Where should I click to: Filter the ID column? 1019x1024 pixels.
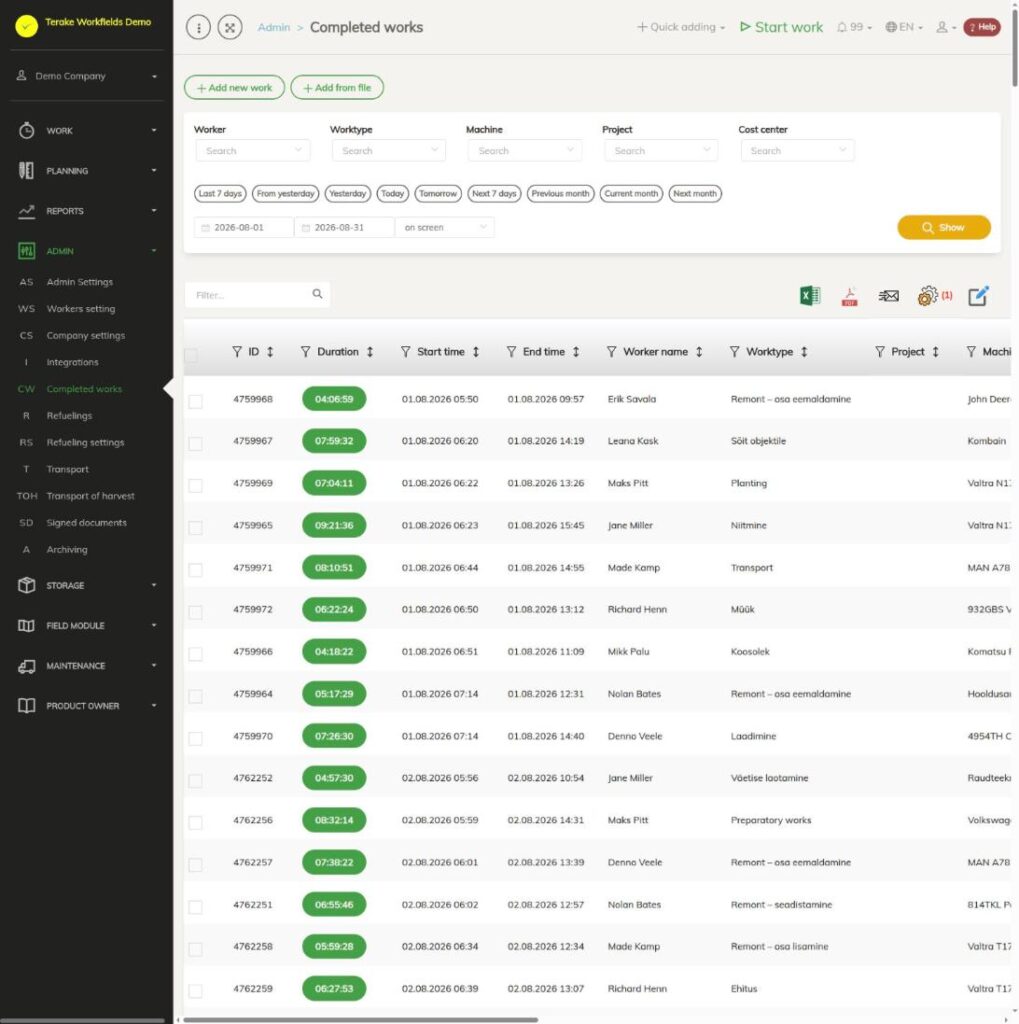(236, 352)
